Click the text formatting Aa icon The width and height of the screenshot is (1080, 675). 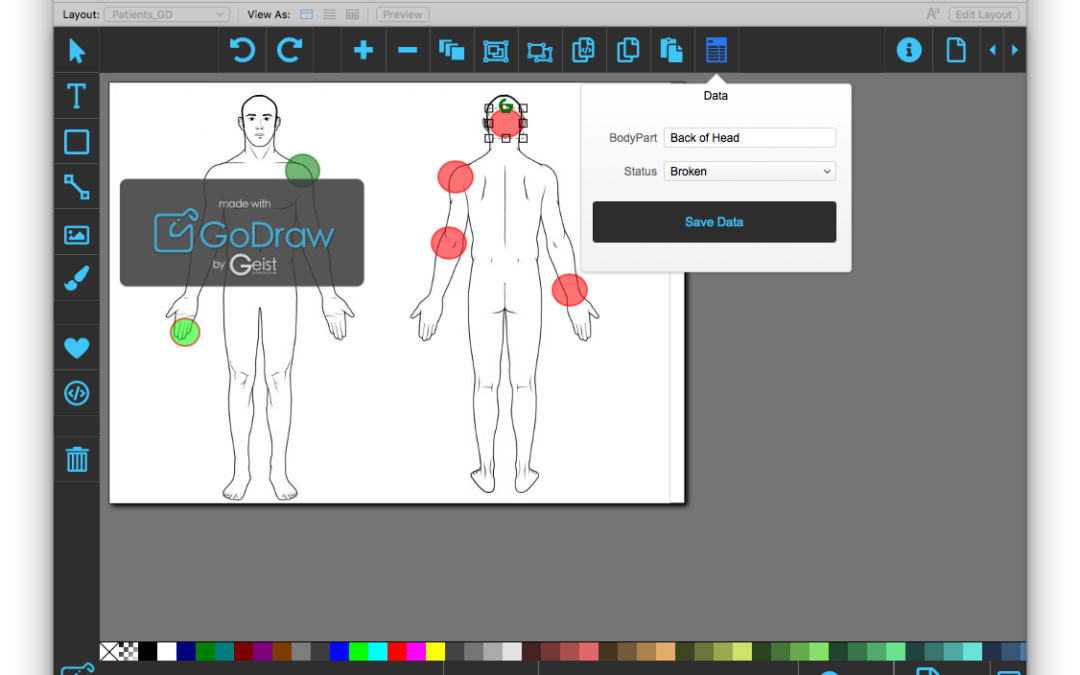coord(933,14)
